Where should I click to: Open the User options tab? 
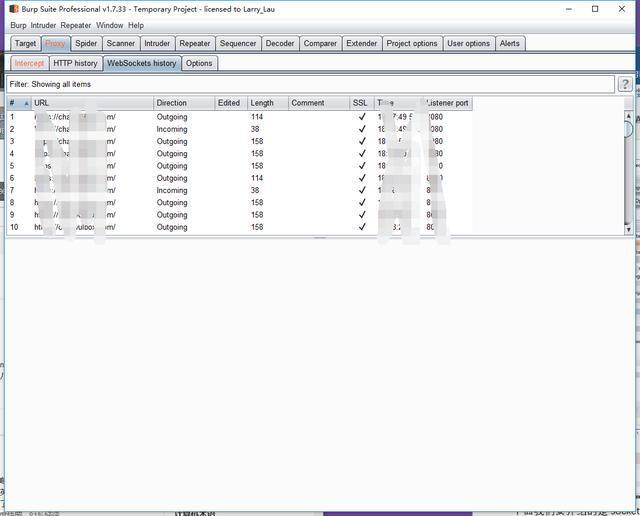click(x=469, y=43)
